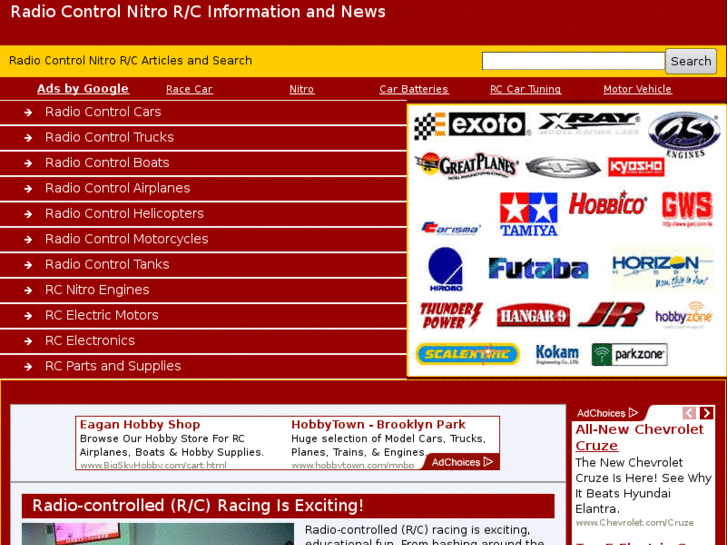727x545 pixels.
Task: Select RC Electronics menu item
Action: [203, 341]
